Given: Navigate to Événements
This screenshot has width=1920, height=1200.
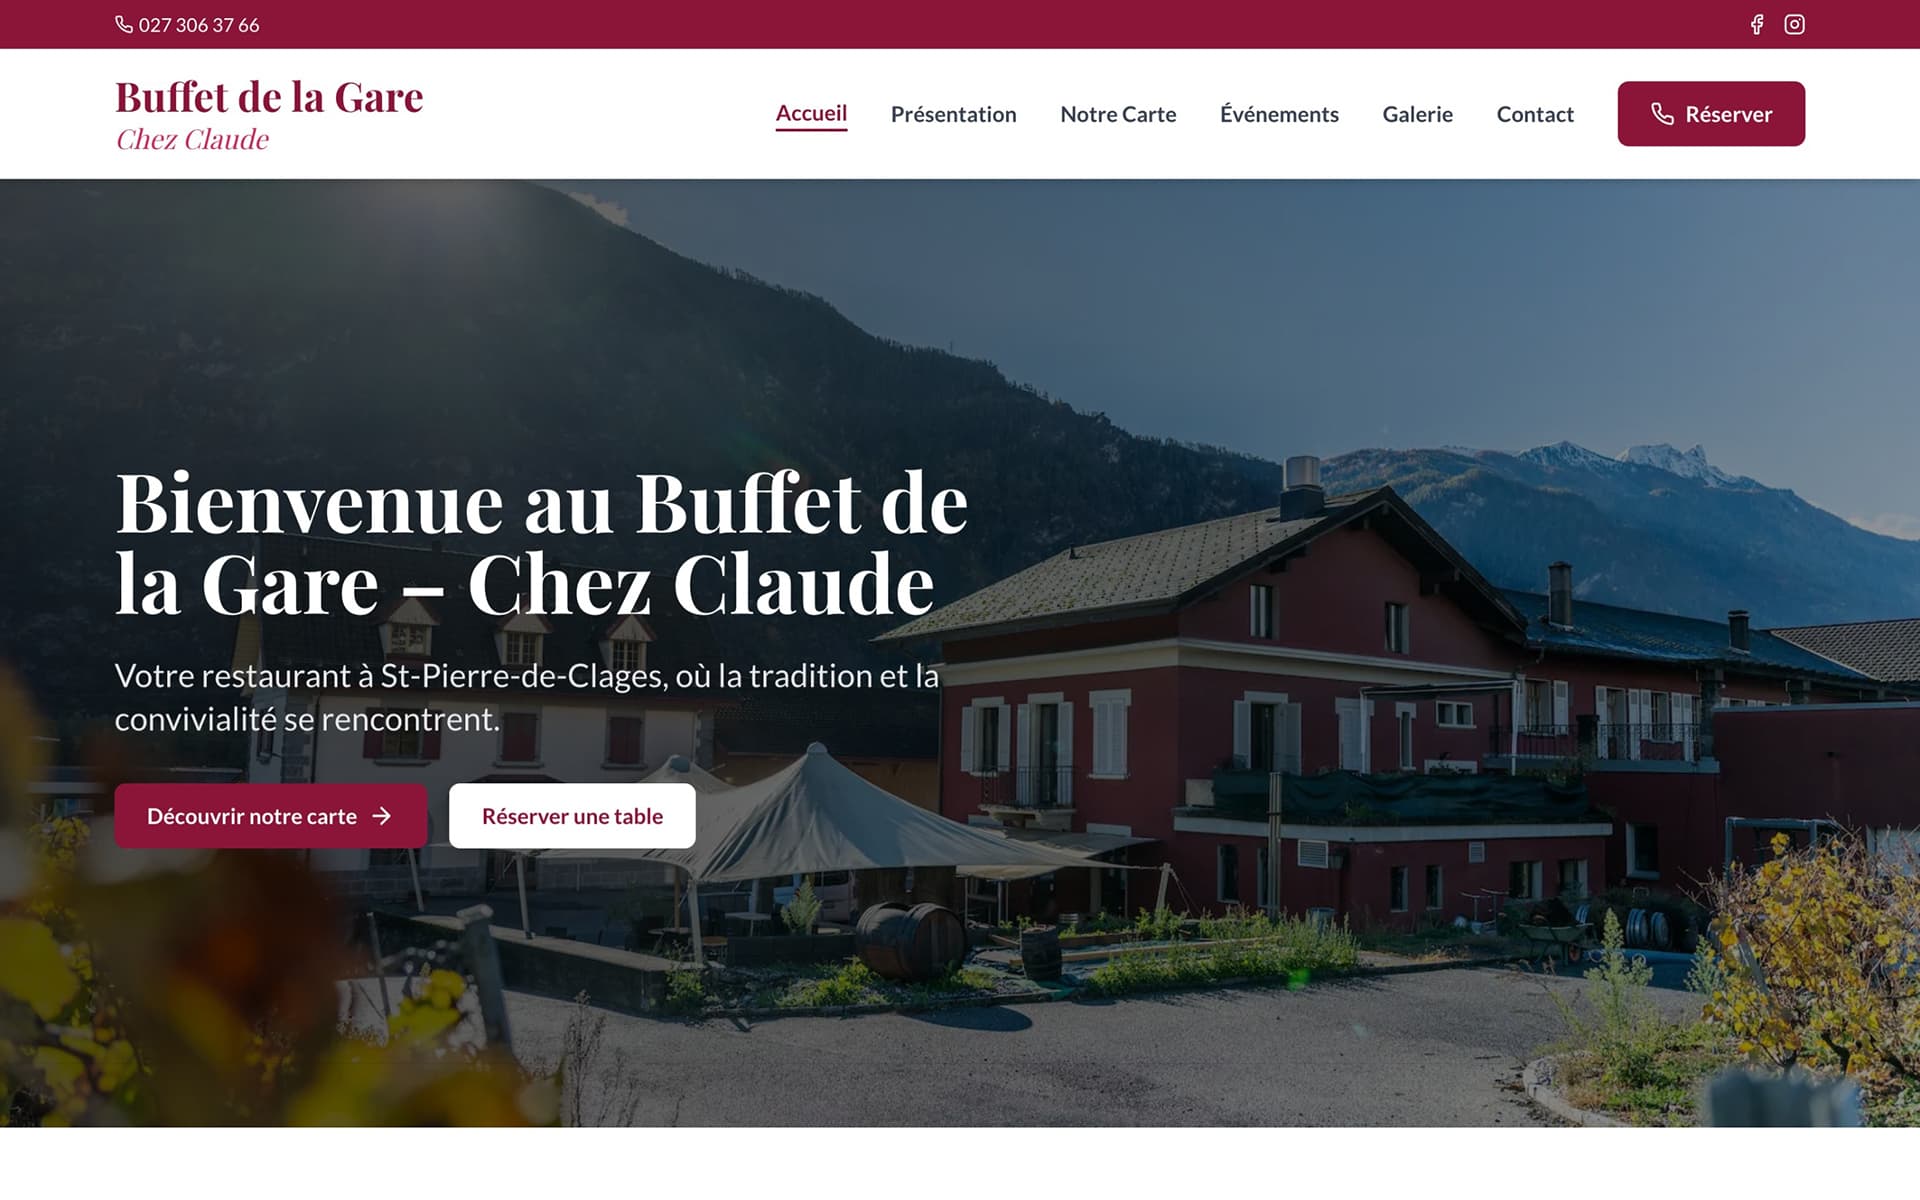Looking at the screenshot, I should (x=1279, y=114).
